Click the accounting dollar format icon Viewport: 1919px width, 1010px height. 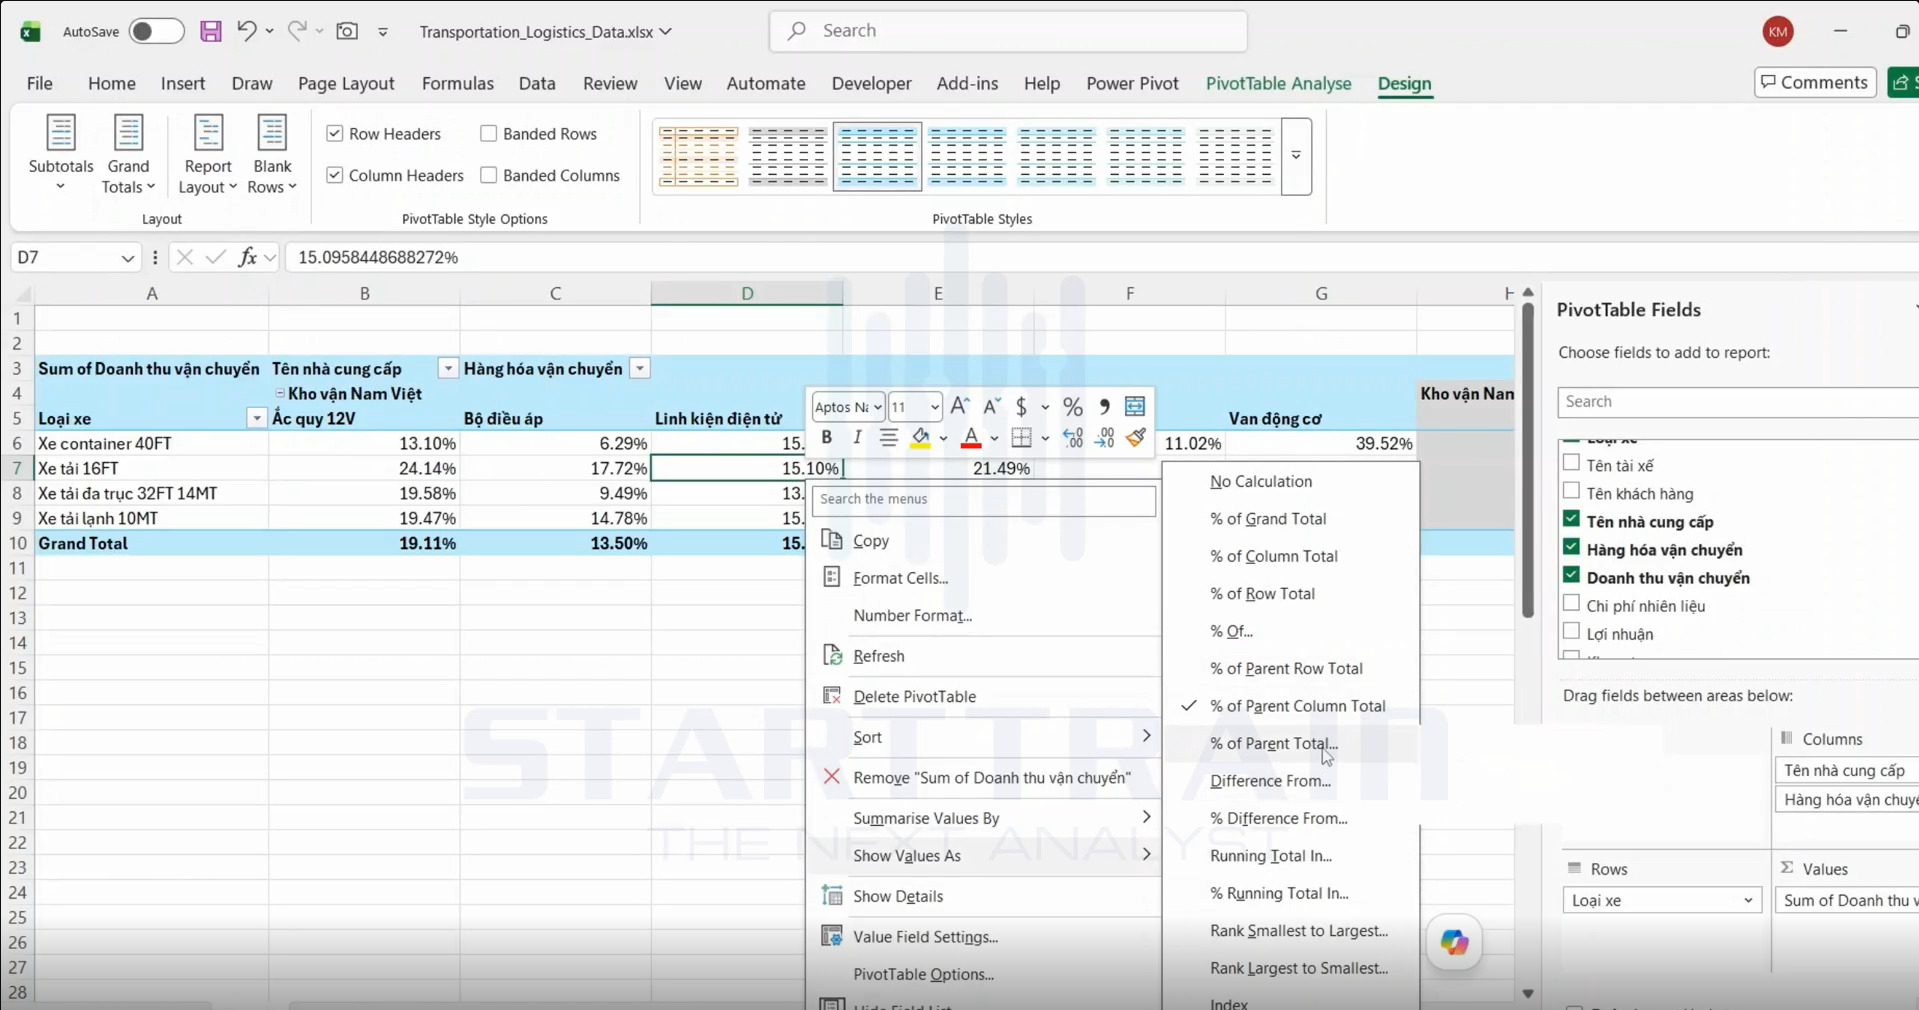pos(1021,407)
